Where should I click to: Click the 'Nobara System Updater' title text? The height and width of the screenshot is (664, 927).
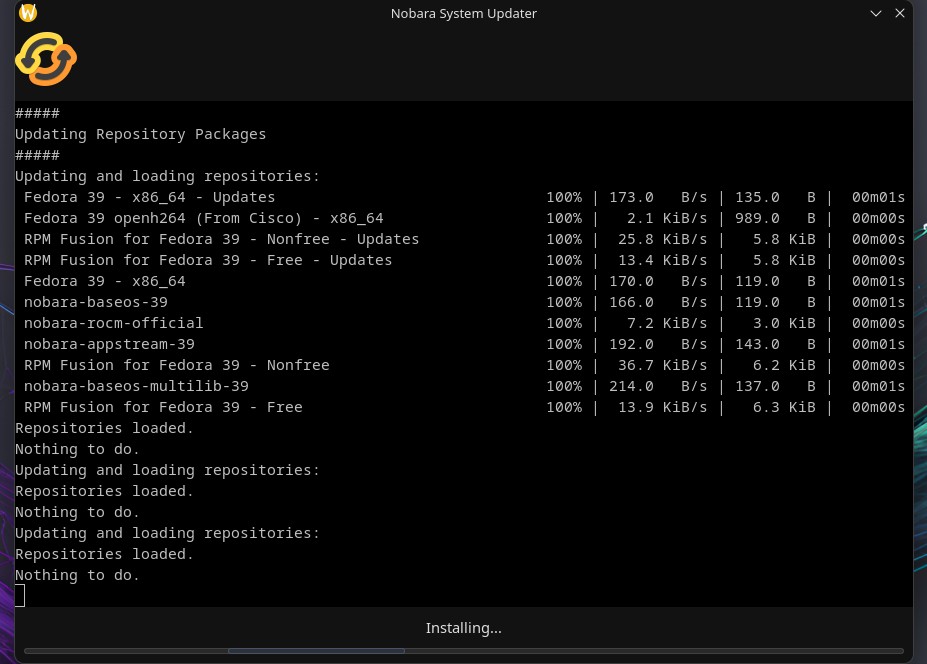[x=464, y=14]
